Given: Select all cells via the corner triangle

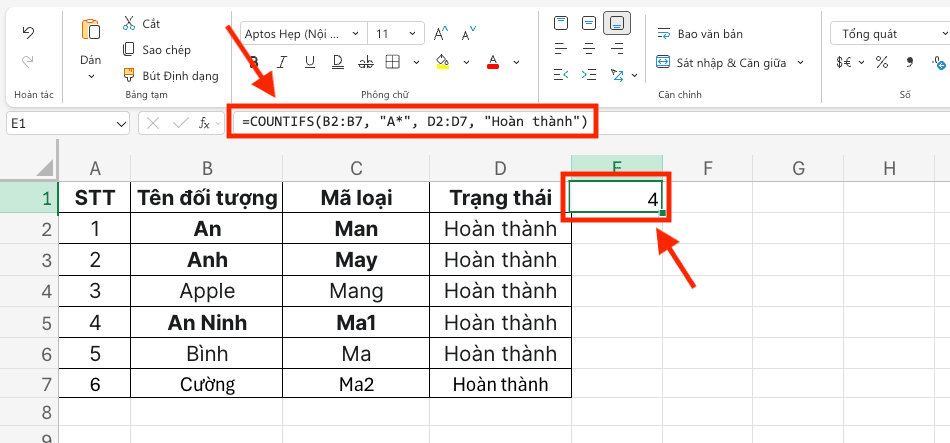Looking at the screenshot, I should [45, 168].
